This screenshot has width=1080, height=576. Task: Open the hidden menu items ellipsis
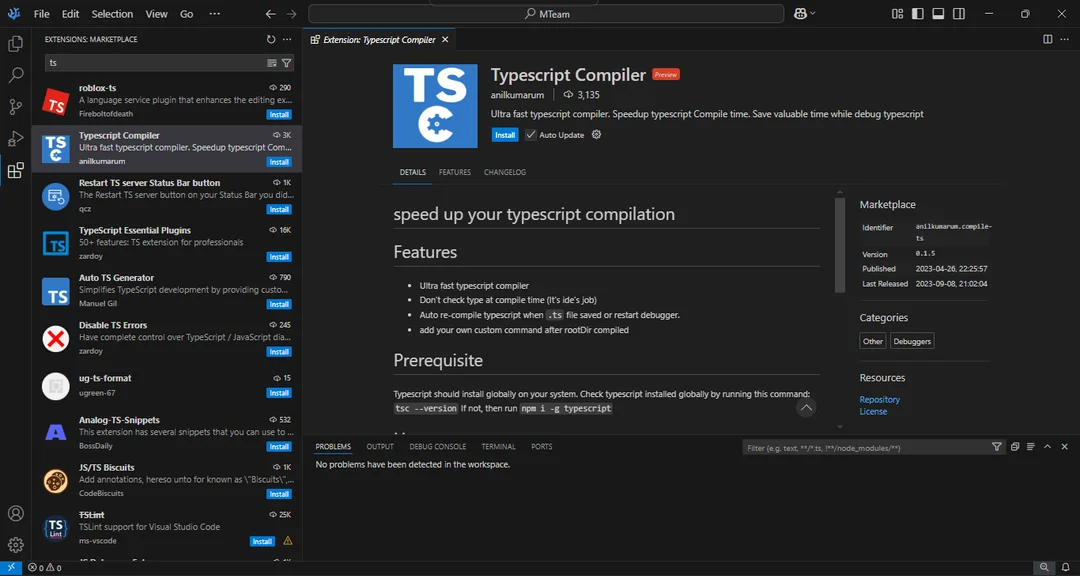click(214, 14)
